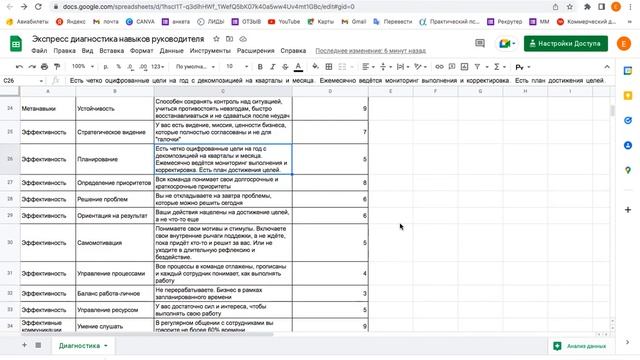Open the functions sigma menu
The width and height of the screenshot is (640, 360).
pos(500,67)
